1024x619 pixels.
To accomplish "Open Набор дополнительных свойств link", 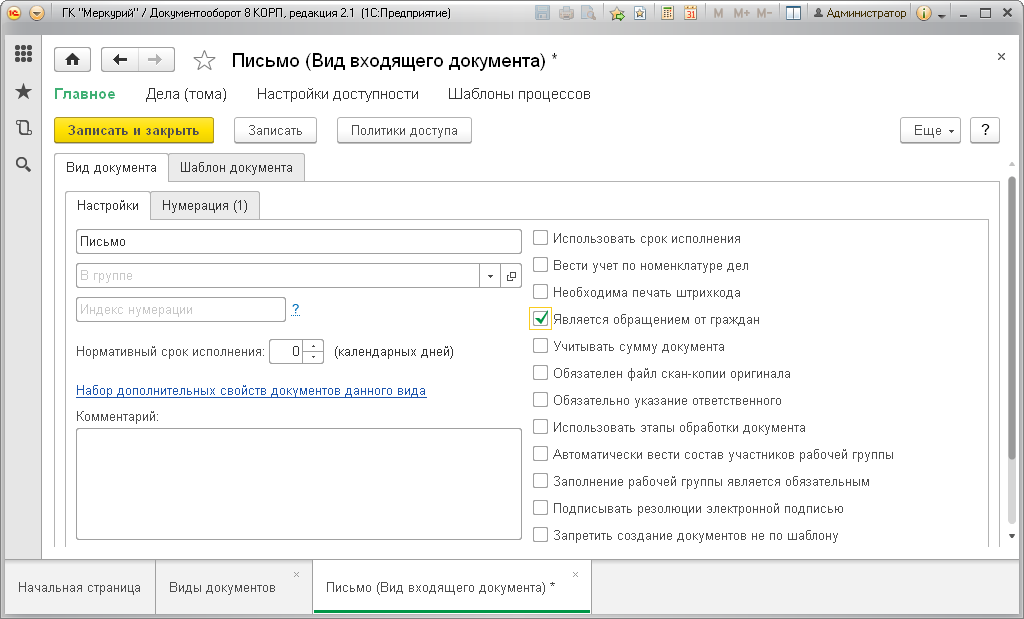I will point(251,390).
